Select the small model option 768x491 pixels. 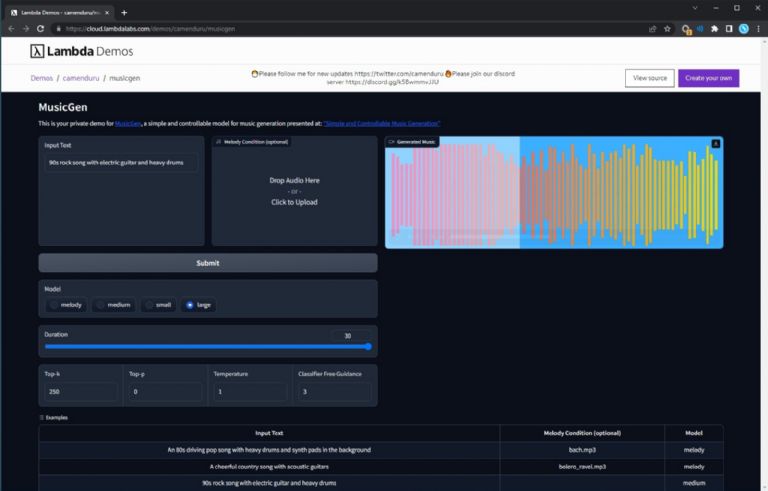tap(158, 305)
